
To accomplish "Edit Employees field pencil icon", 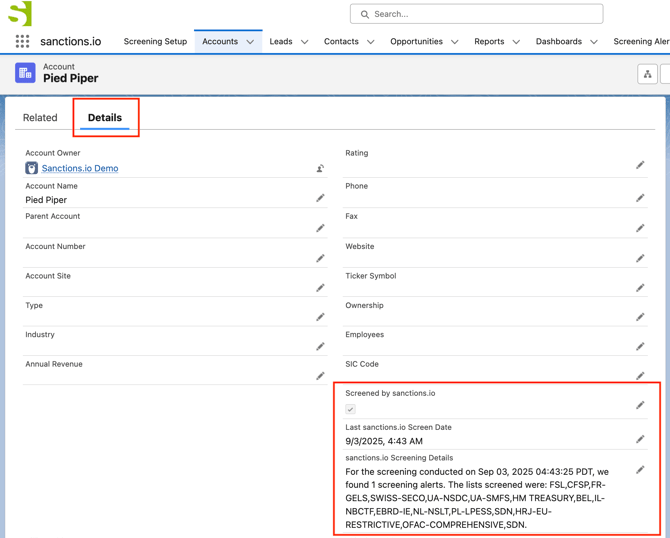I will pyautogui.click(x=640, y=346).
